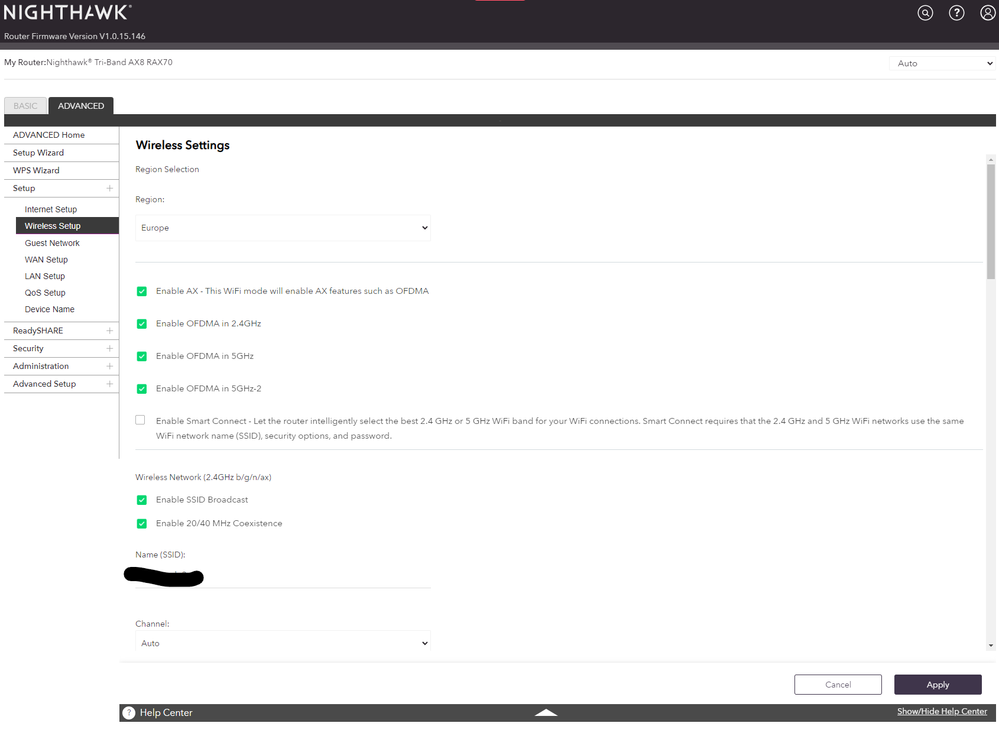Click the Help Center label
The image size is (999, 729).
coord(166,712)
